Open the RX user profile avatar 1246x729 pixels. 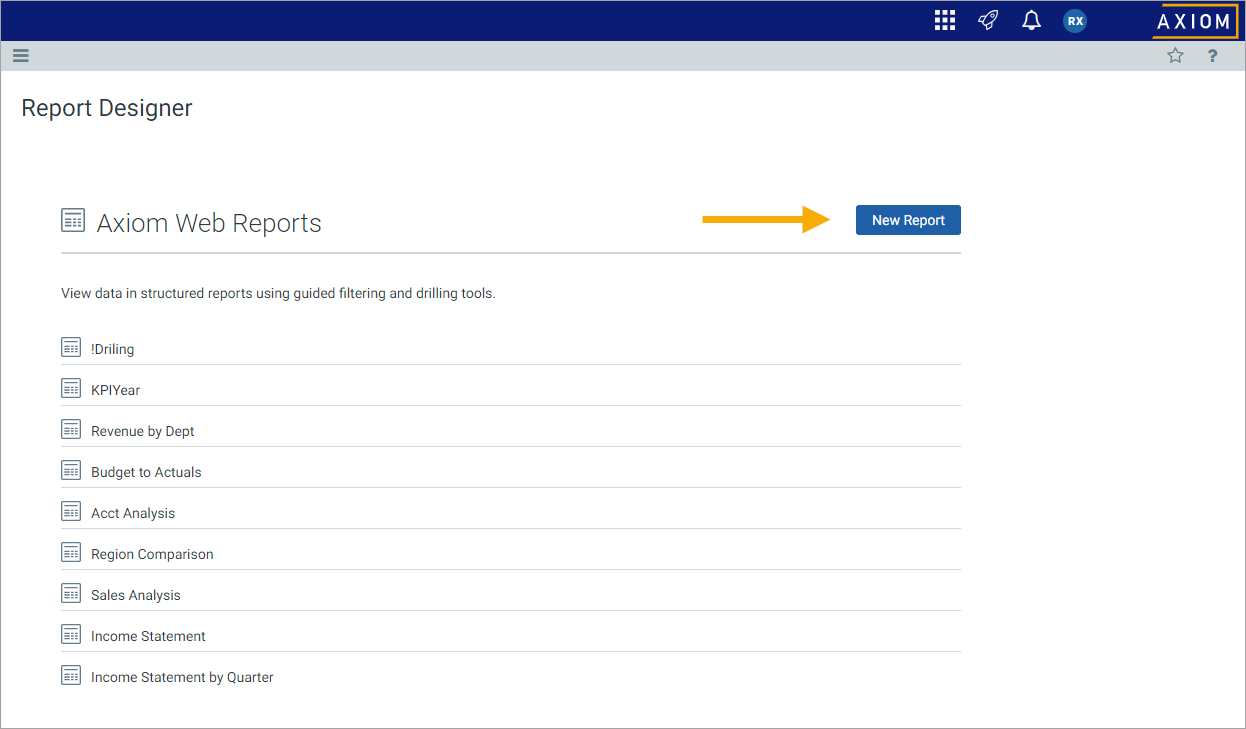click(x=1075, y=20)
